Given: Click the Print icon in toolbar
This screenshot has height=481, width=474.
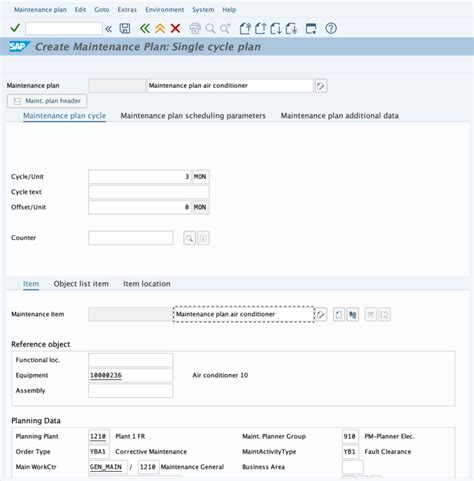Looking at the screenshot, I should pos(195,28).
